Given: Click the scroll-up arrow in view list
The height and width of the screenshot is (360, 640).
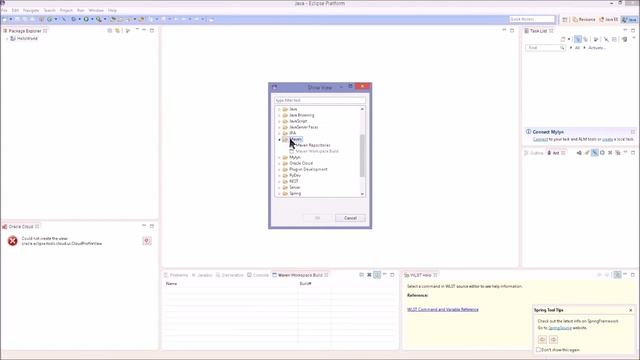Looking at the screenshot, I should [x=362, y=109].
